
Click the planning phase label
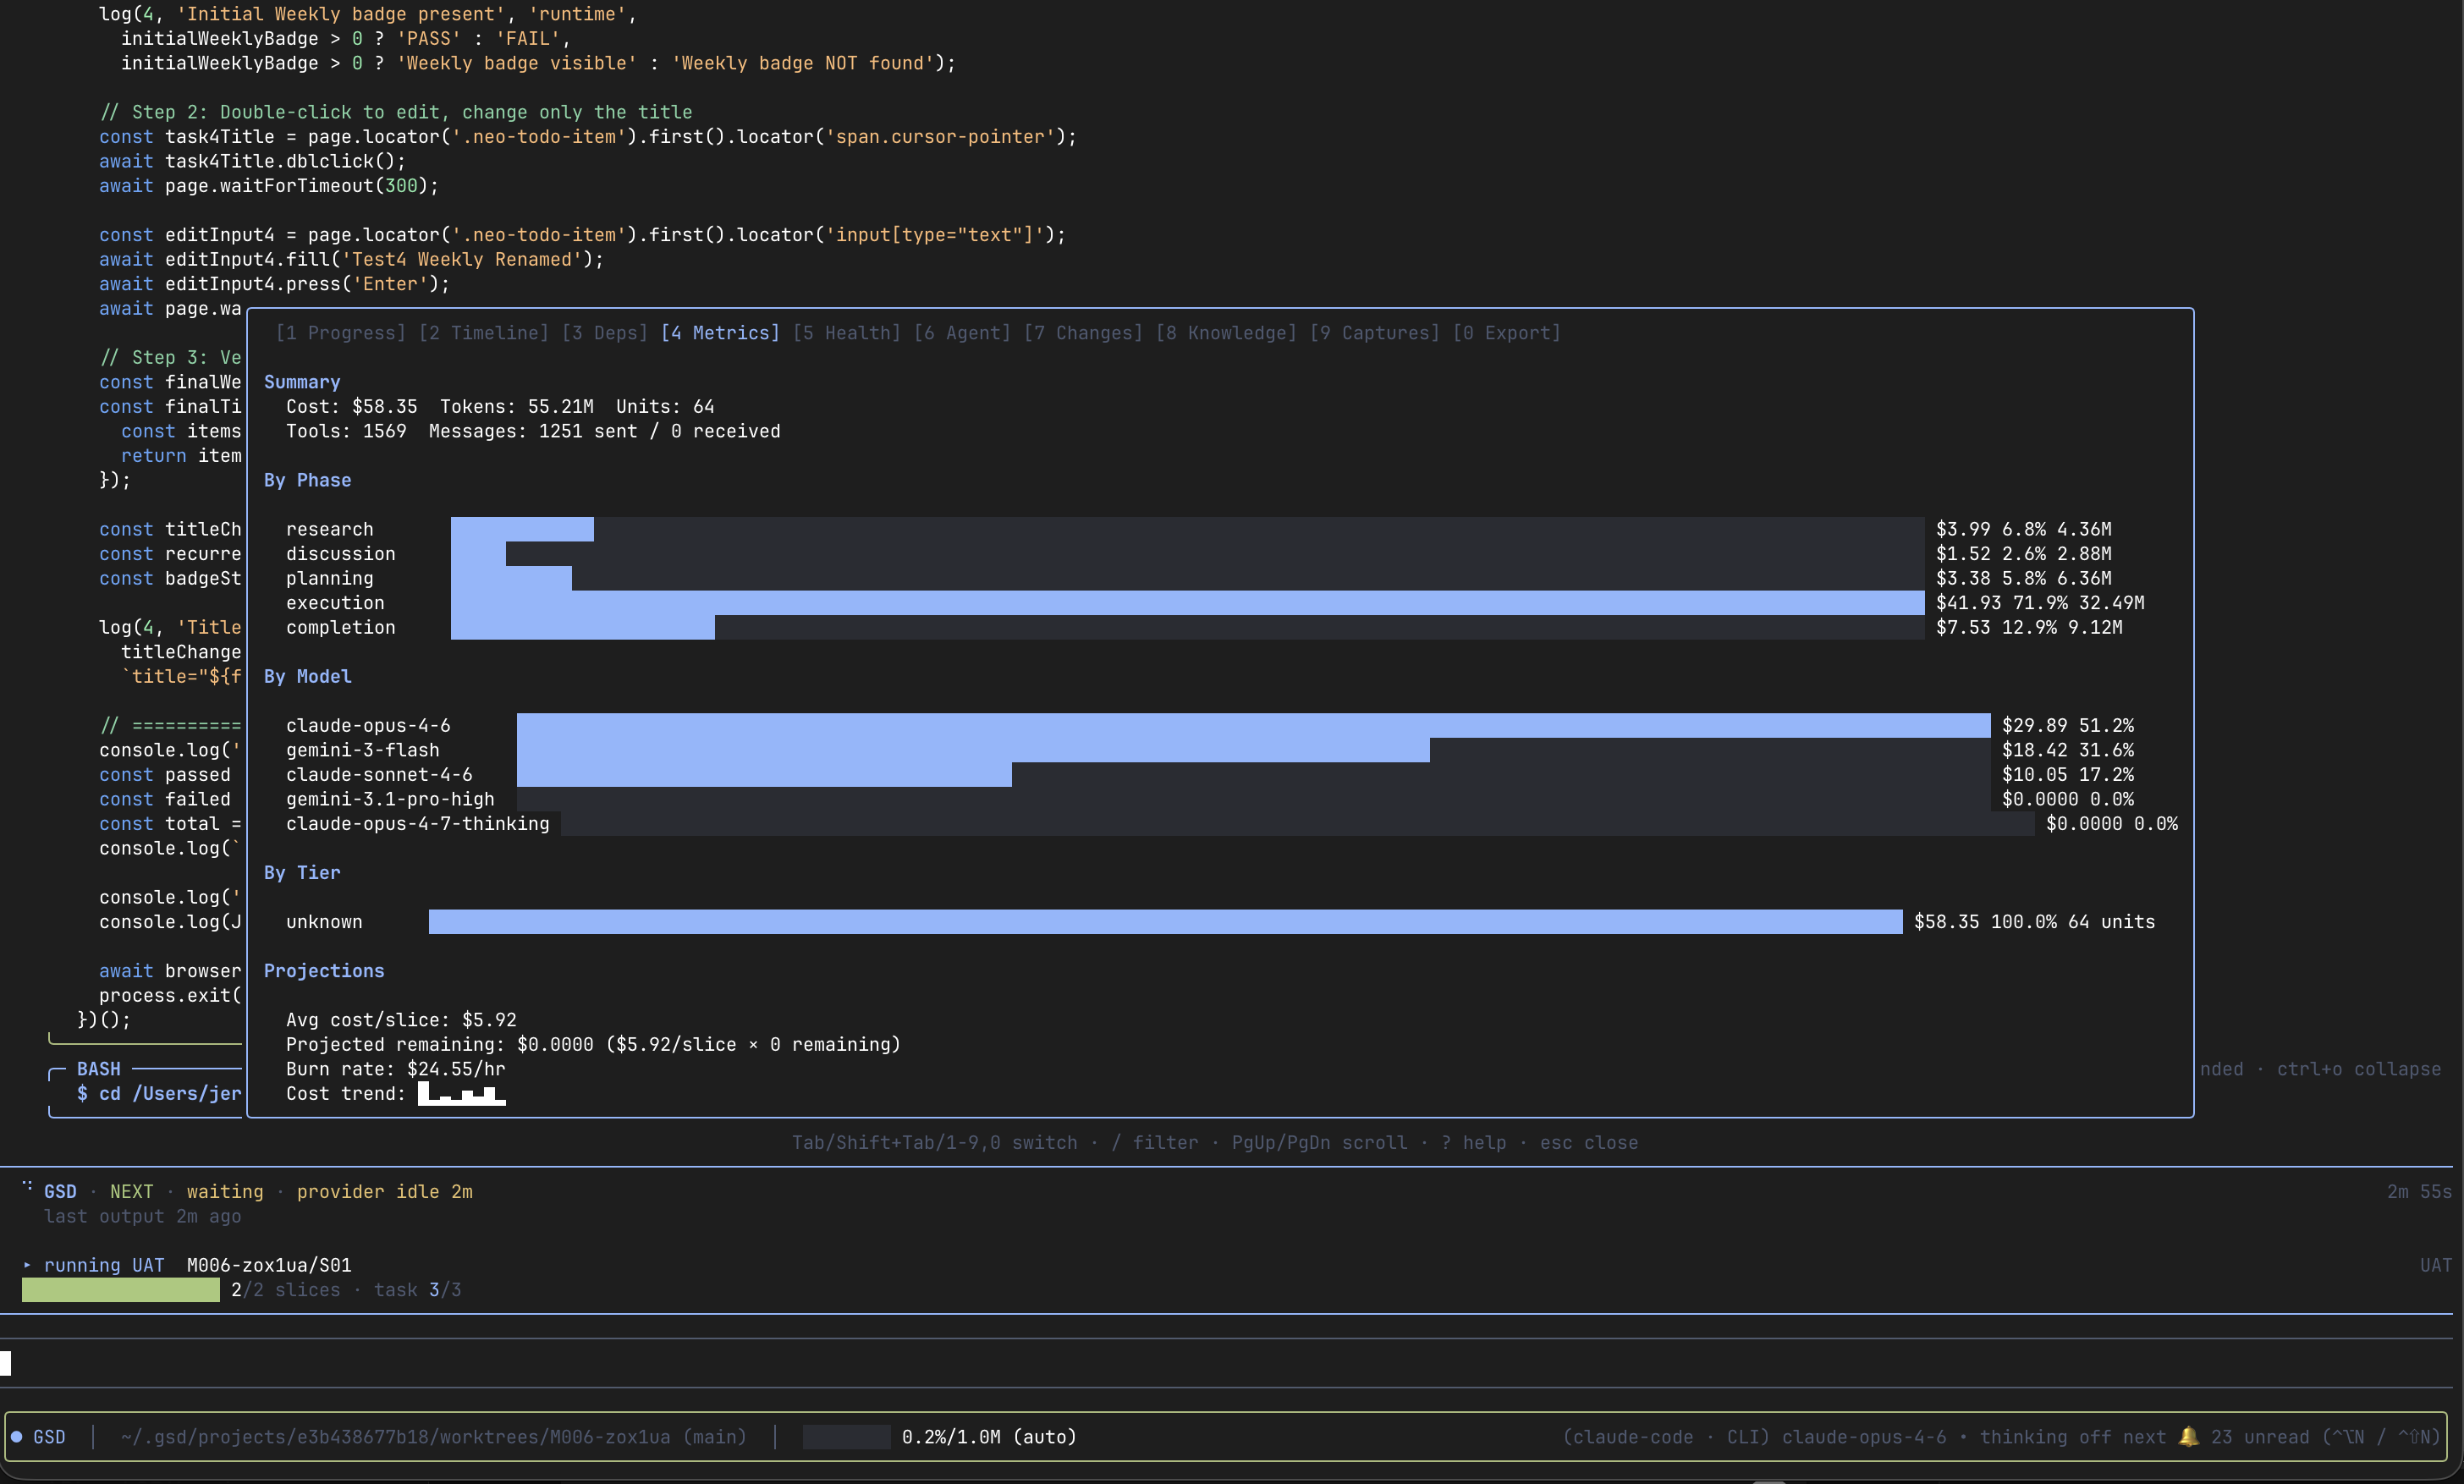pyautogui.click(x=329, y=578)
